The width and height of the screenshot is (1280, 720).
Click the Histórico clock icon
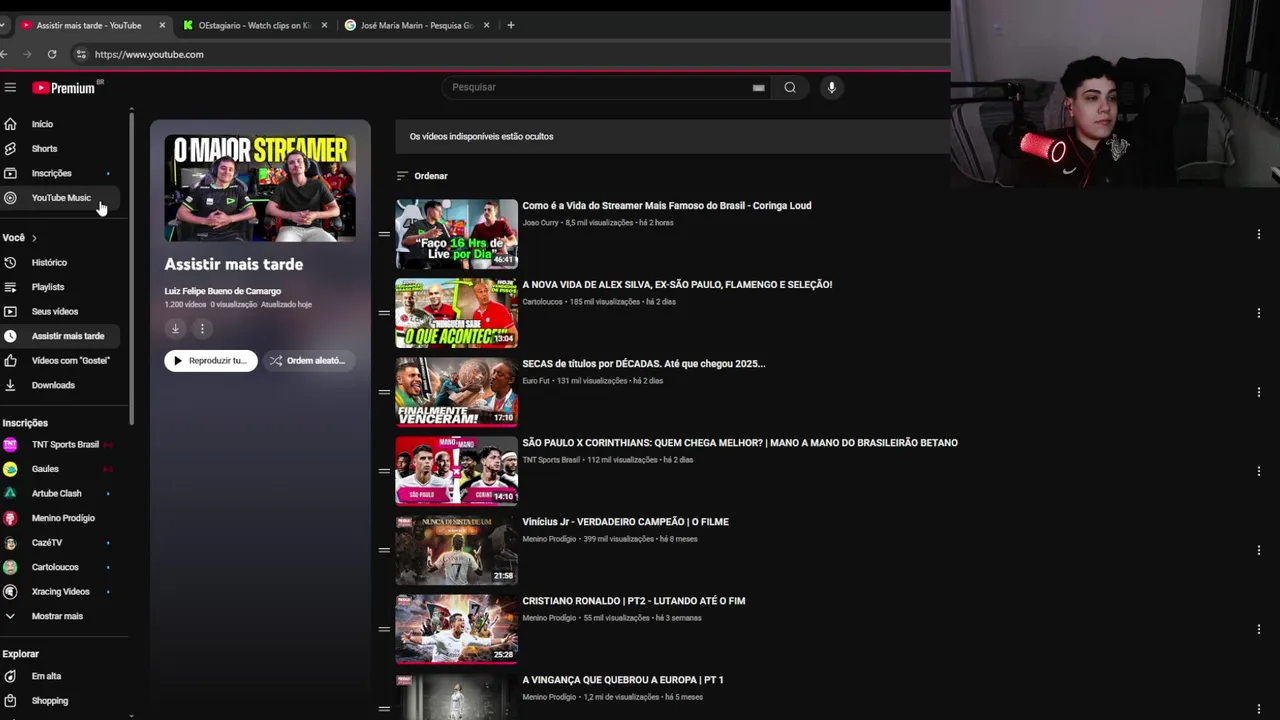[10, 262]
